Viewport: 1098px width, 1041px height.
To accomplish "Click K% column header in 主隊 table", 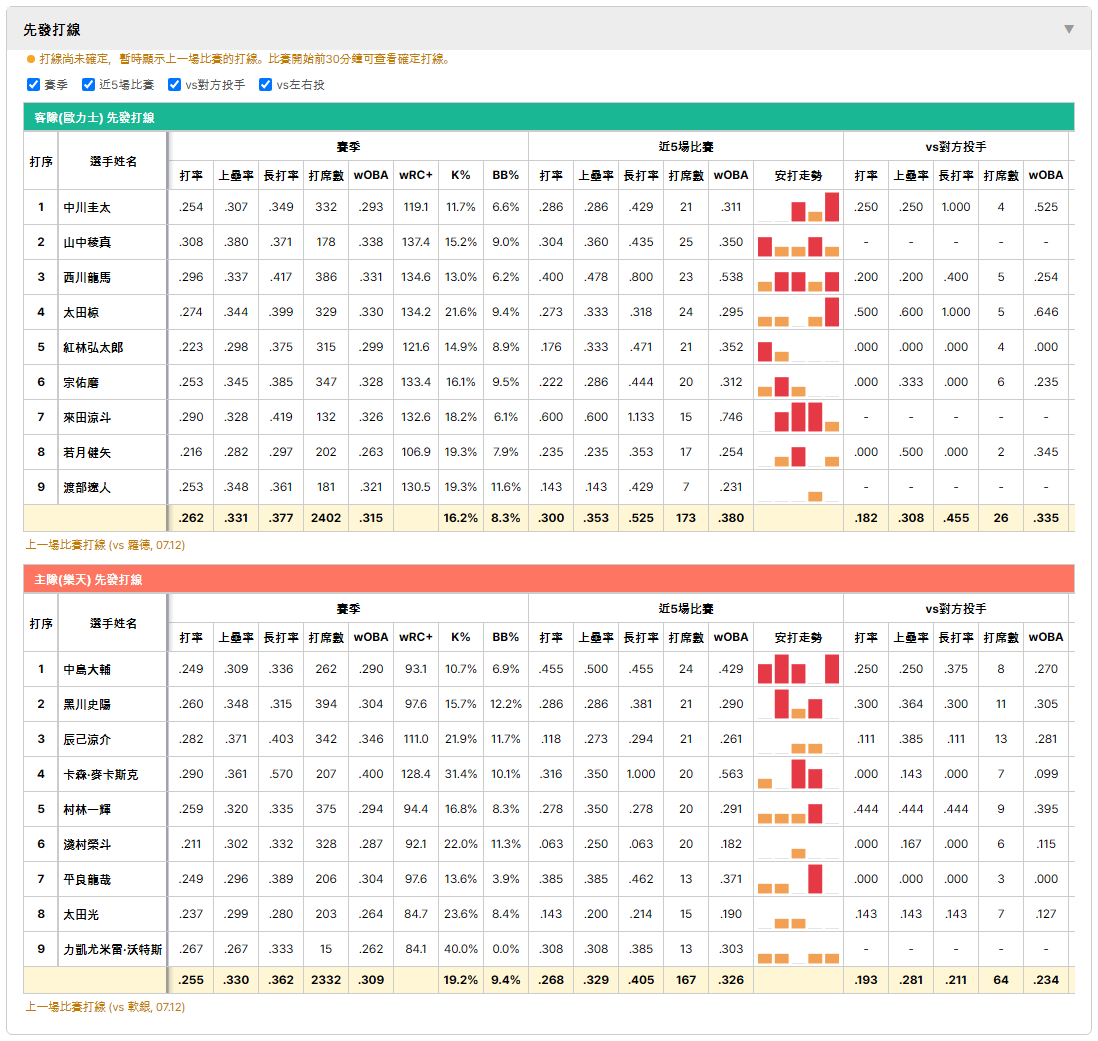I will [461, 637].
